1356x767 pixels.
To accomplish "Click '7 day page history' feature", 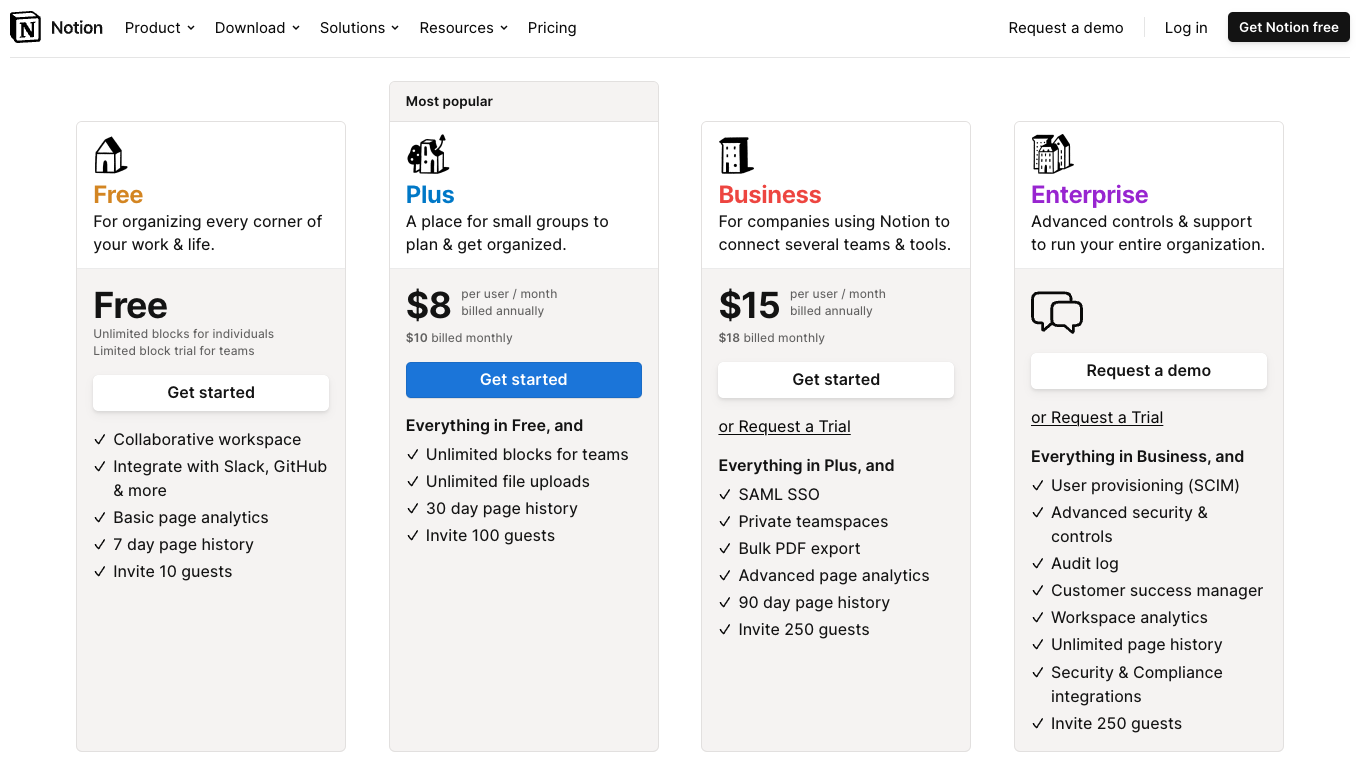I will [x=183, y=545].
